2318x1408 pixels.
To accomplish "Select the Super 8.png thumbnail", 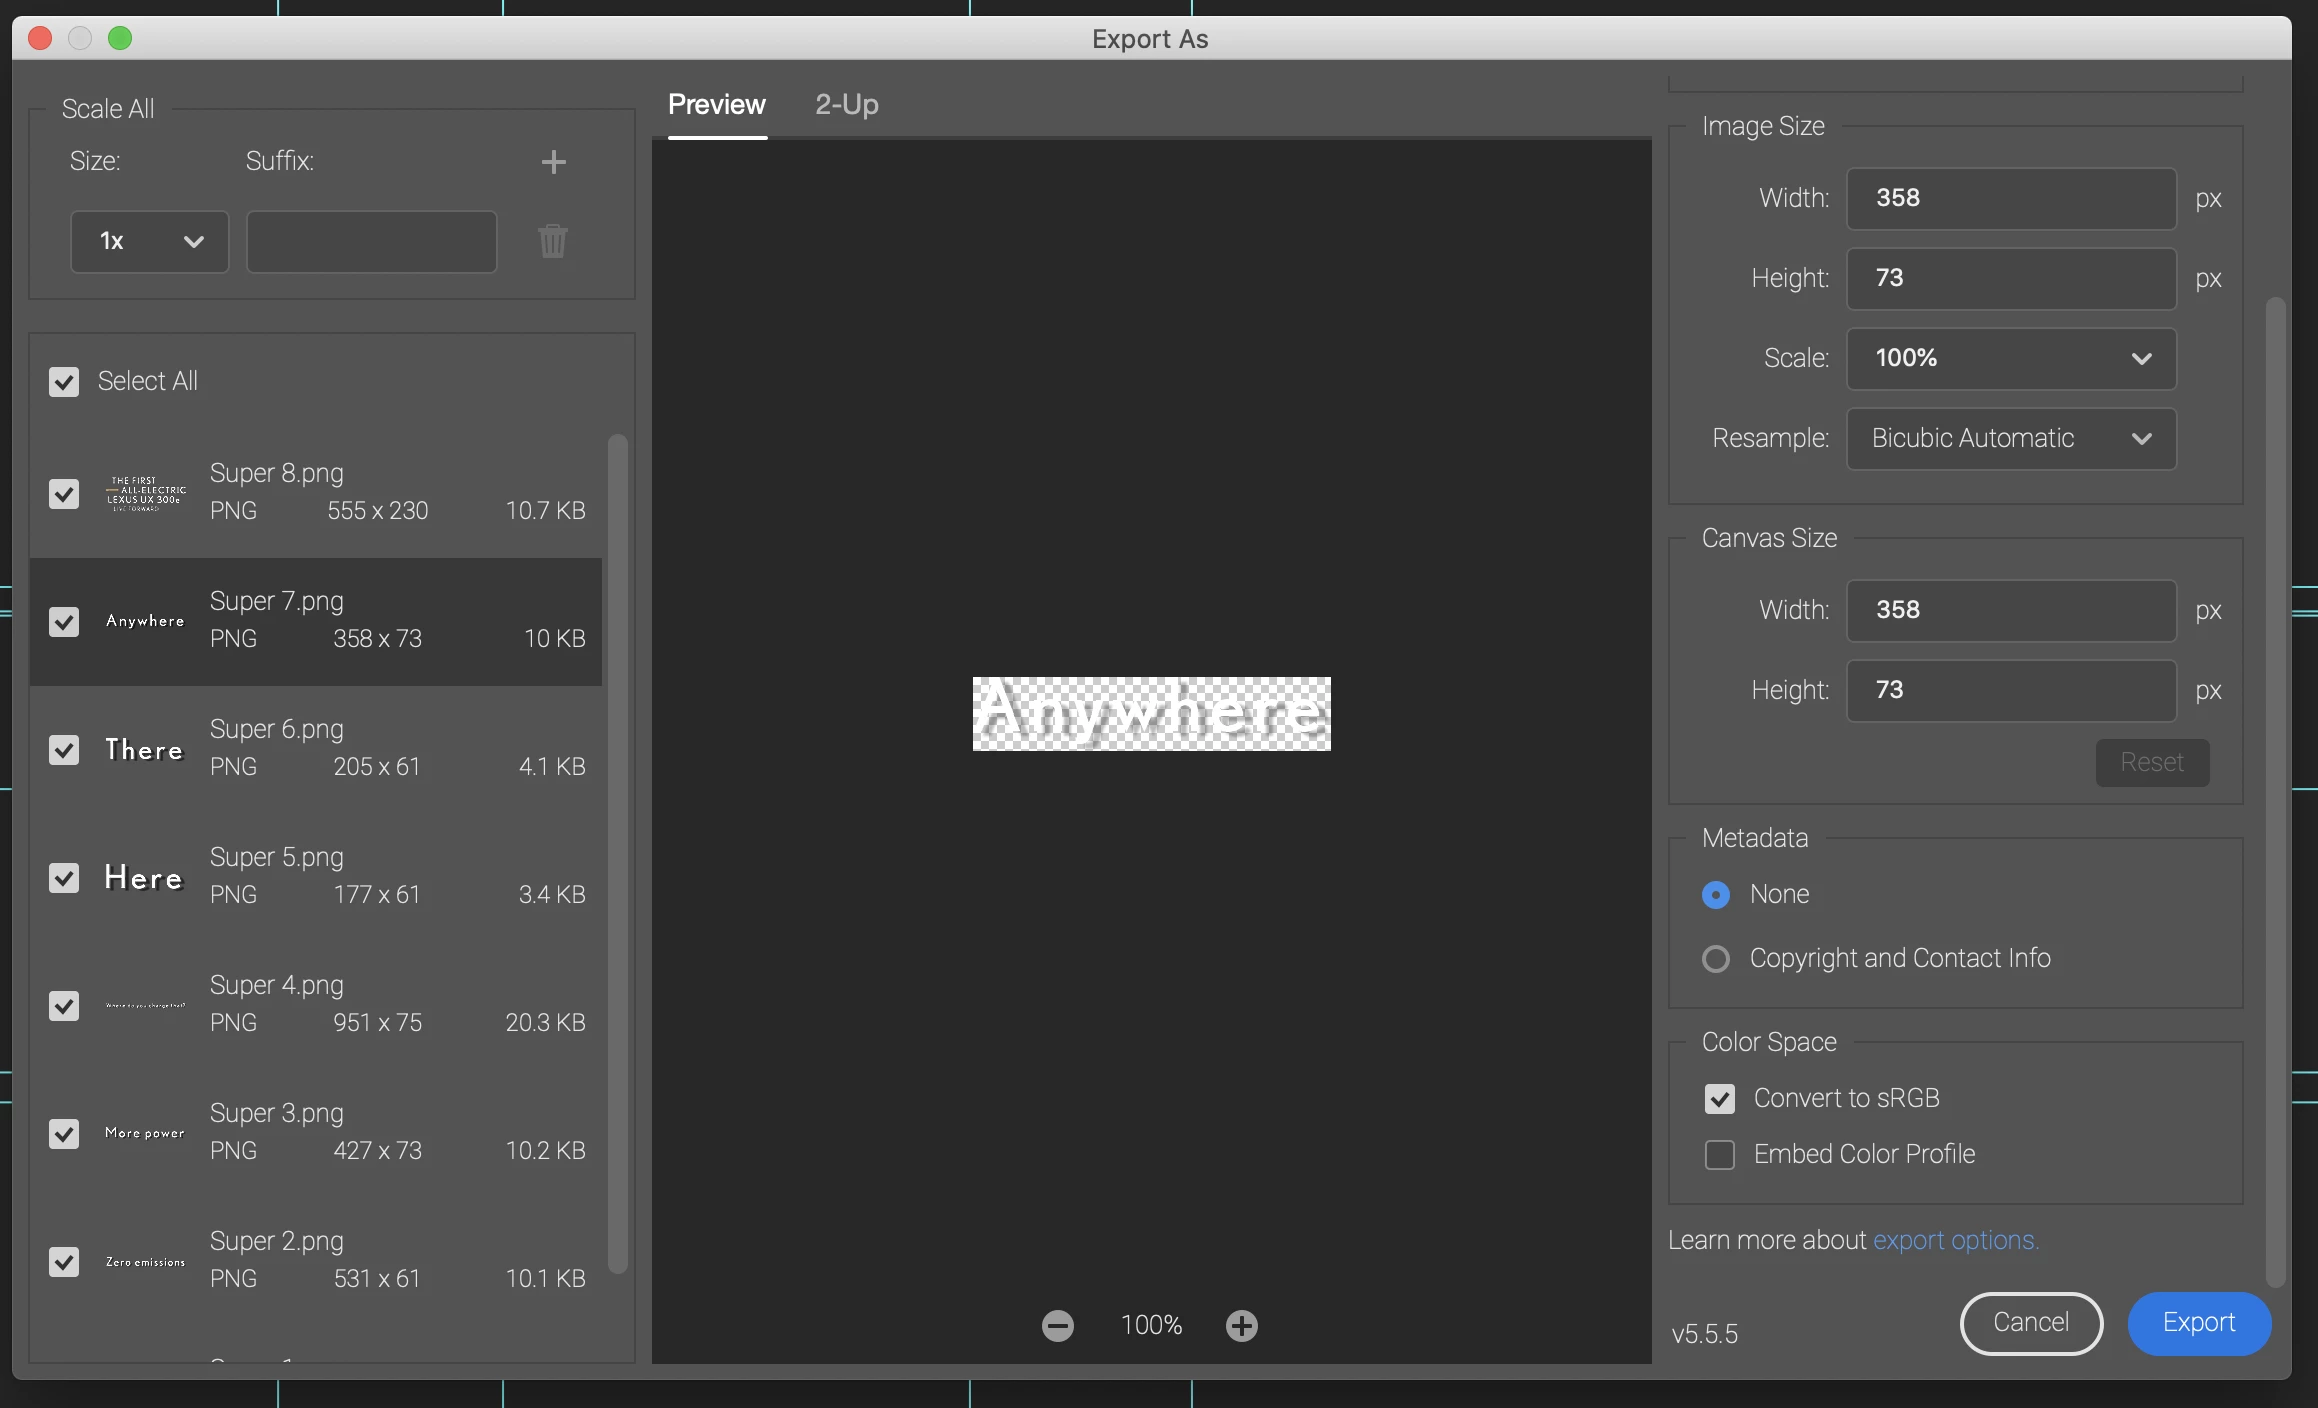I will pyautogui.click(x=146, y=494).
